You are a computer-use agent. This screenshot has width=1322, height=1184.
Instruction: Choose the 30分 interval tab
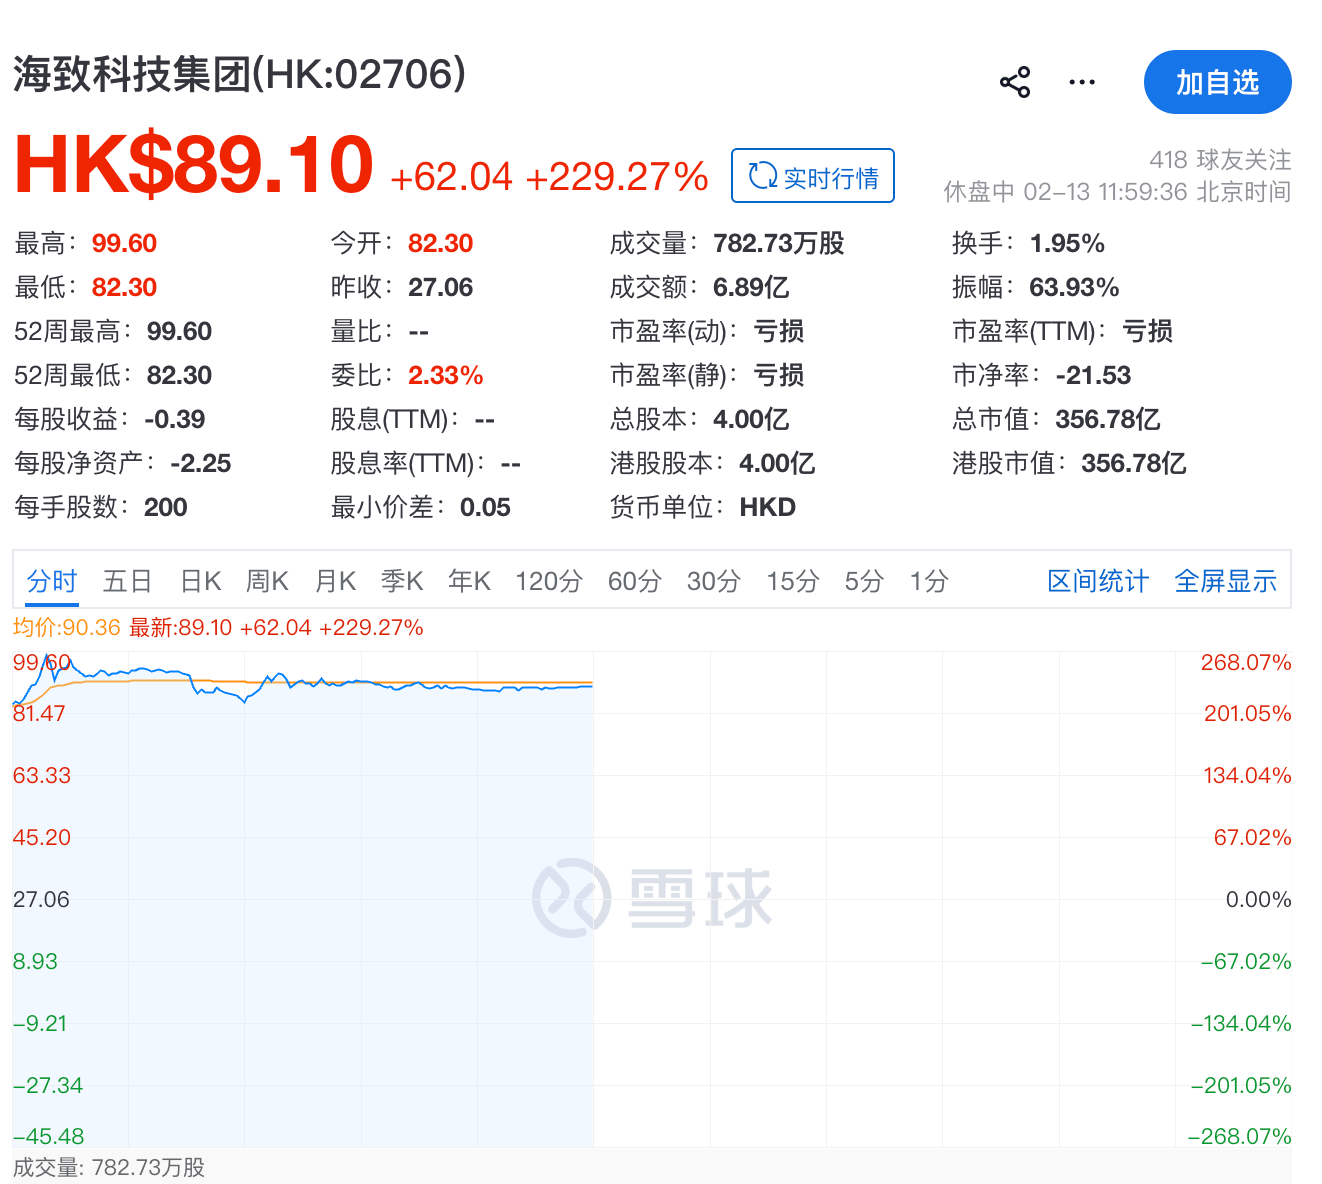pos(713,581)
